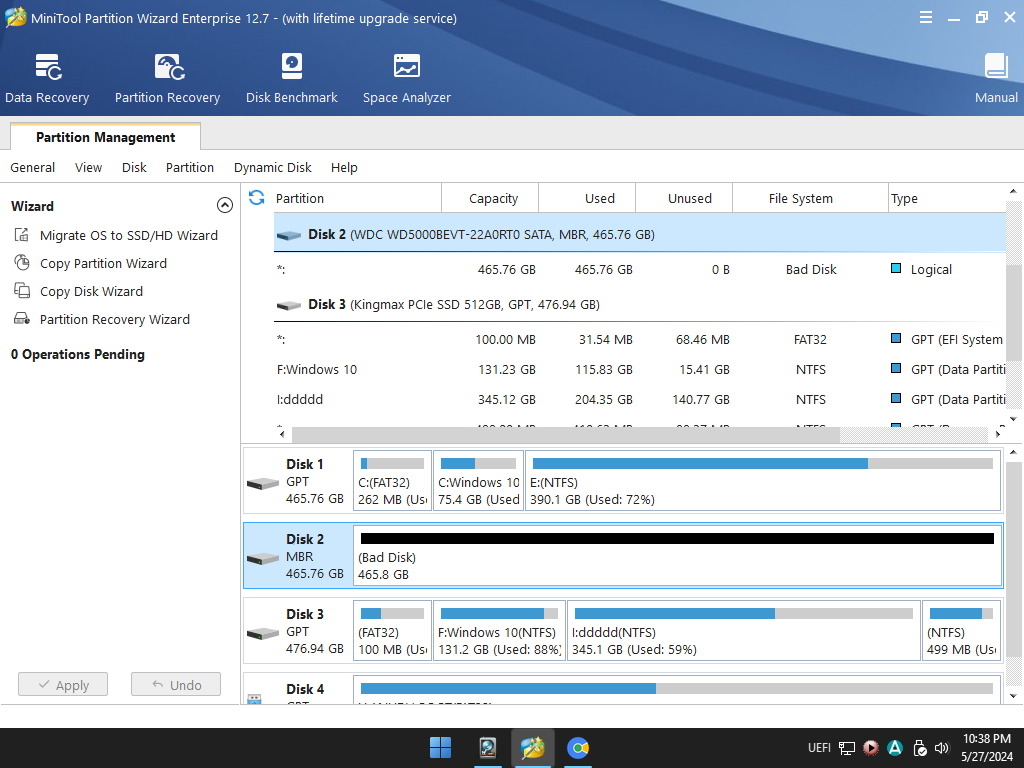This screenshot has height=768, width=1024.
Task: Click the red media player tray icon
Action: (x=871, y=748)
